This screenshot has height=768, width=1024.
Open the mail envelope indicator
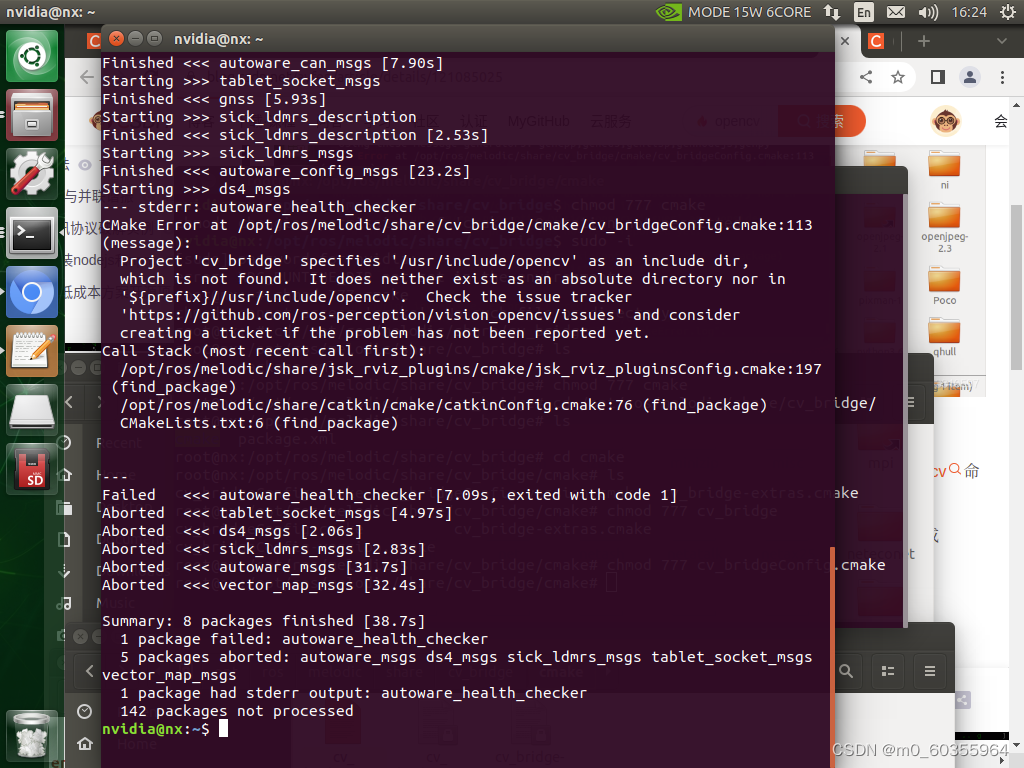pos(895,12)
